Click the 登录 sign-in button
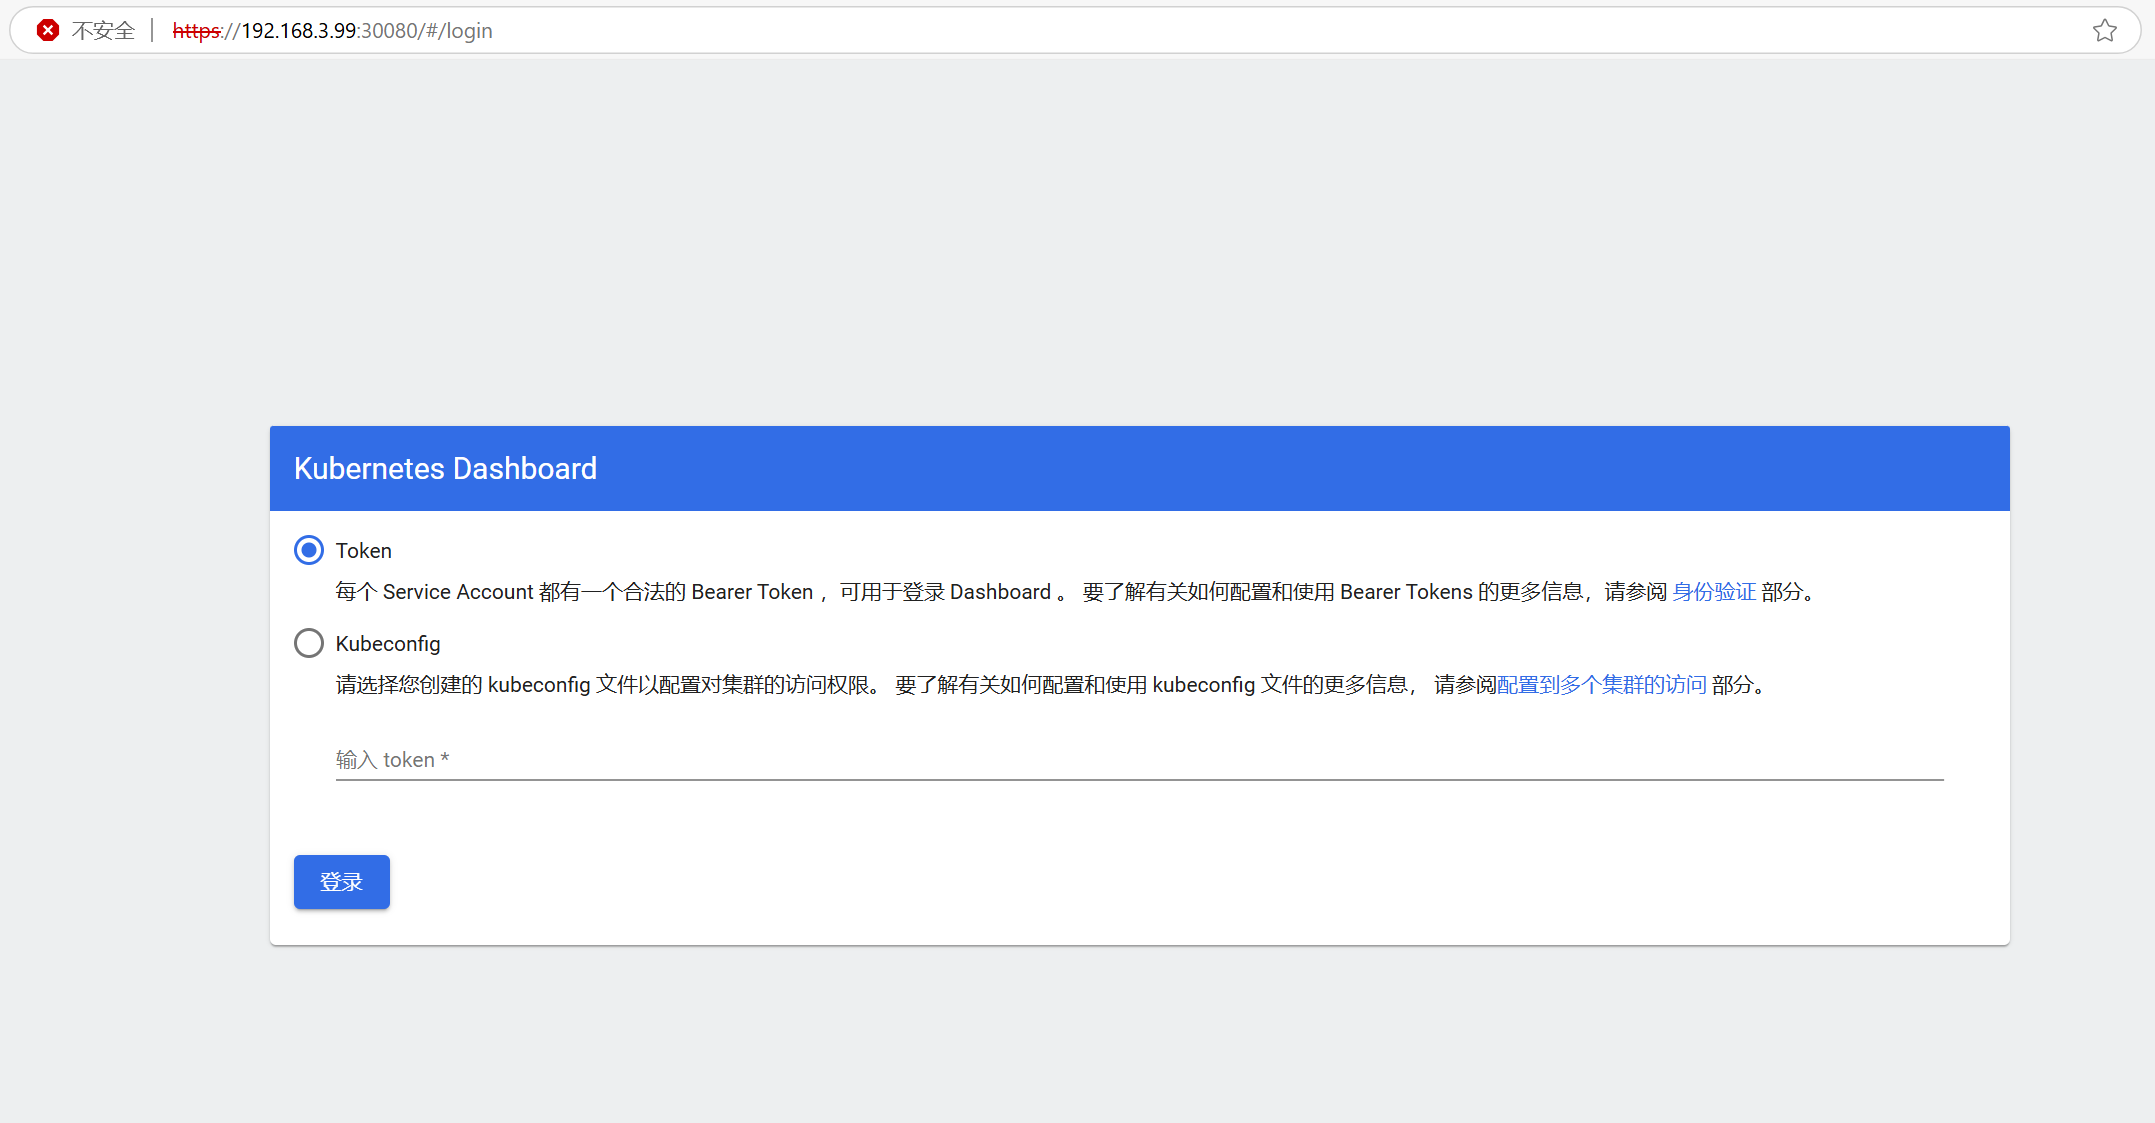2155x1123 pixels. 341,882
